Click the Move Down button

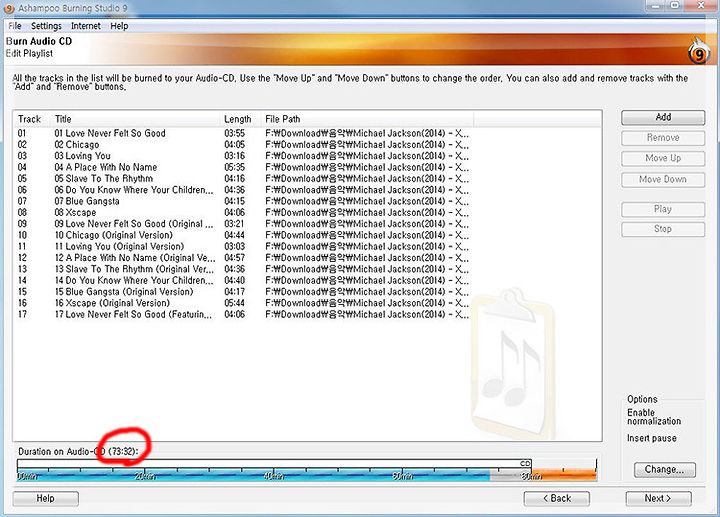click(663, 180)
